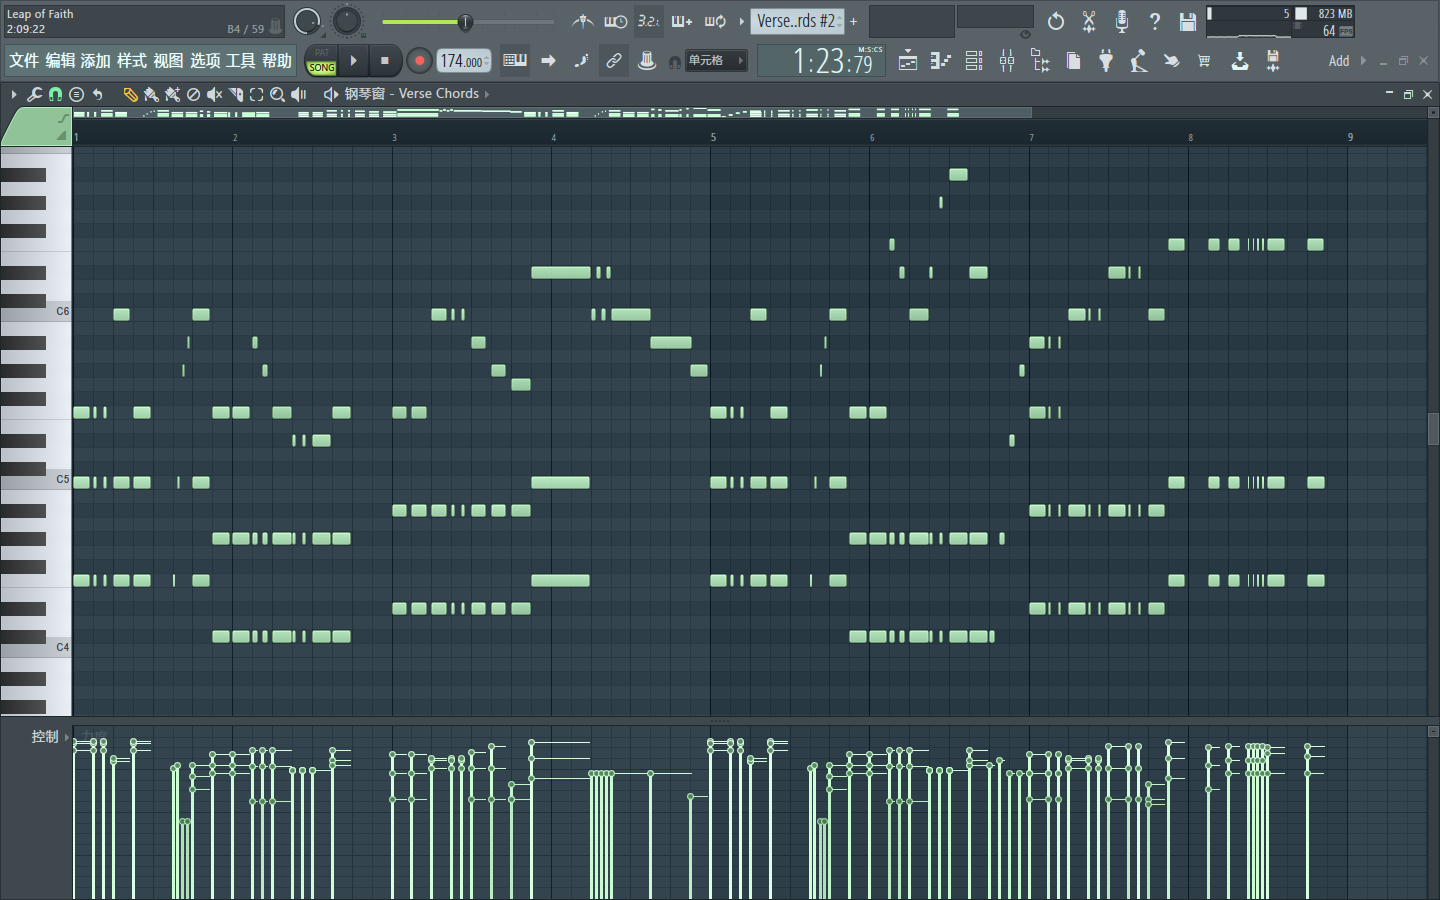Screen dimensions: 1440x900
Task: Expand the Verse Chords pattern selector
Action: coord(487,94)
